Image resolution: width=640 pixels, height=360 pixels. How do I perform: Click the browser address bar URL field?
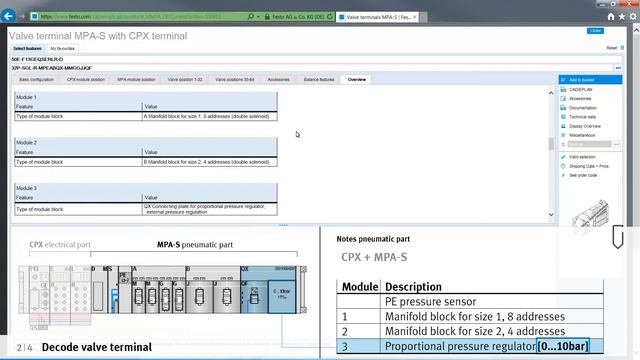coord(139,17)
